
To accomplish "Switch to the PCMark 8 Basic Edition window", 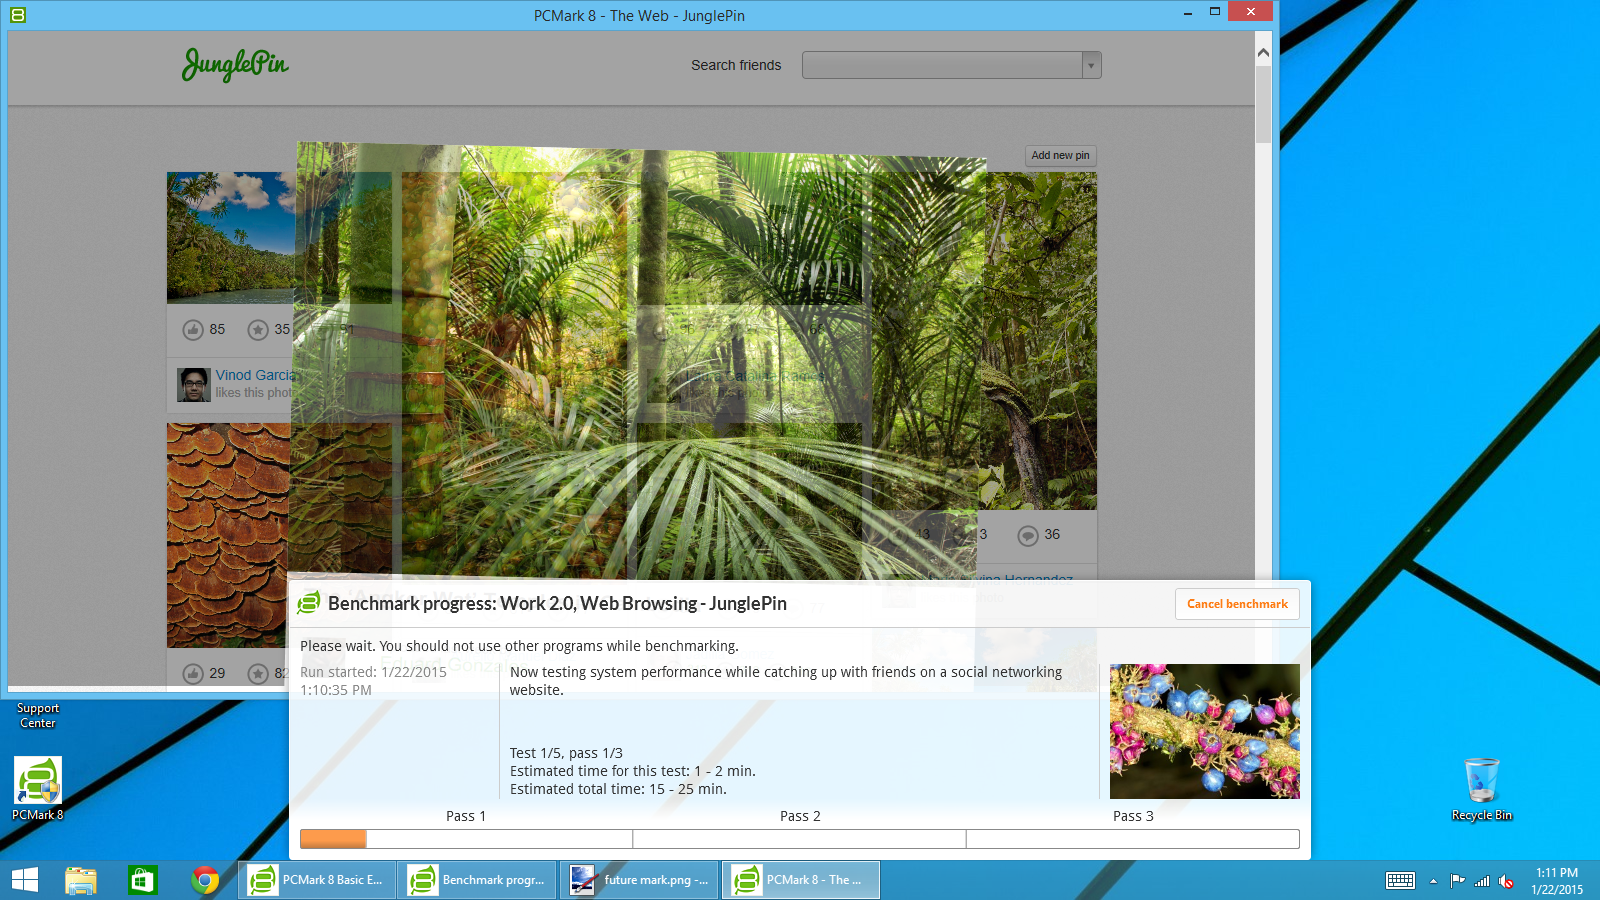I will click(316, 880).
